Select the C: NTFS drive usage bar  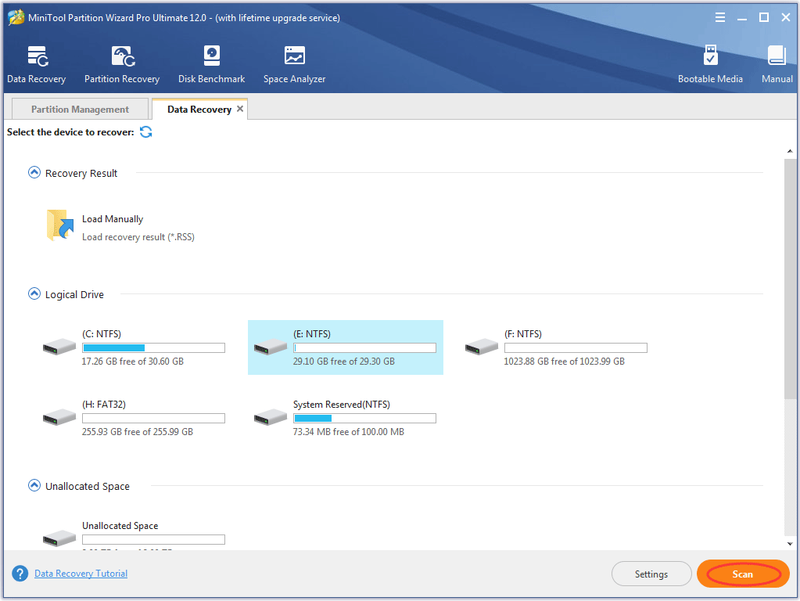(x=154, y=348)
